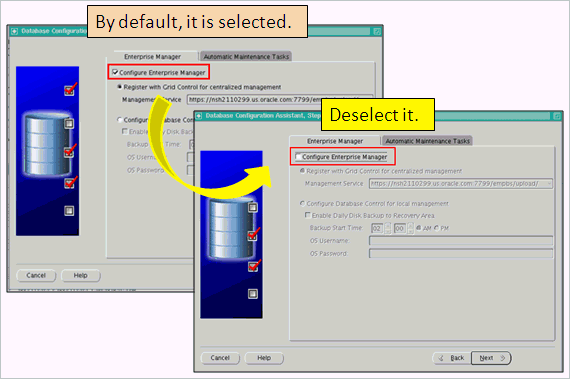The image size is (570, 379).
Task: Click Cancel button in front window
Action: coord(220,358)
